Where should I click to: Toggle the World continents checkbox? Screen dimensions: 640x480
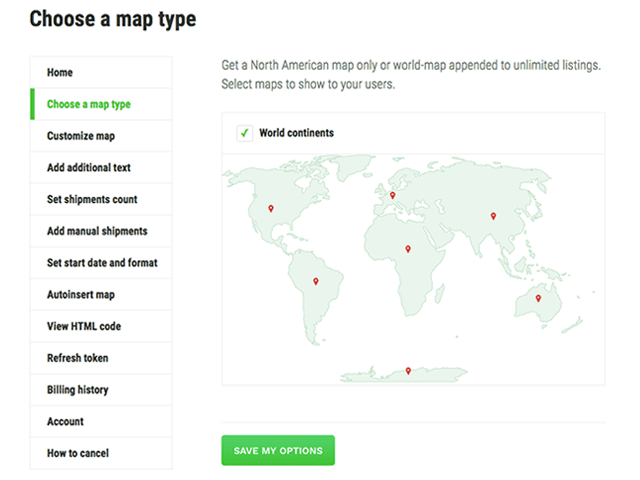coord(244,133)
